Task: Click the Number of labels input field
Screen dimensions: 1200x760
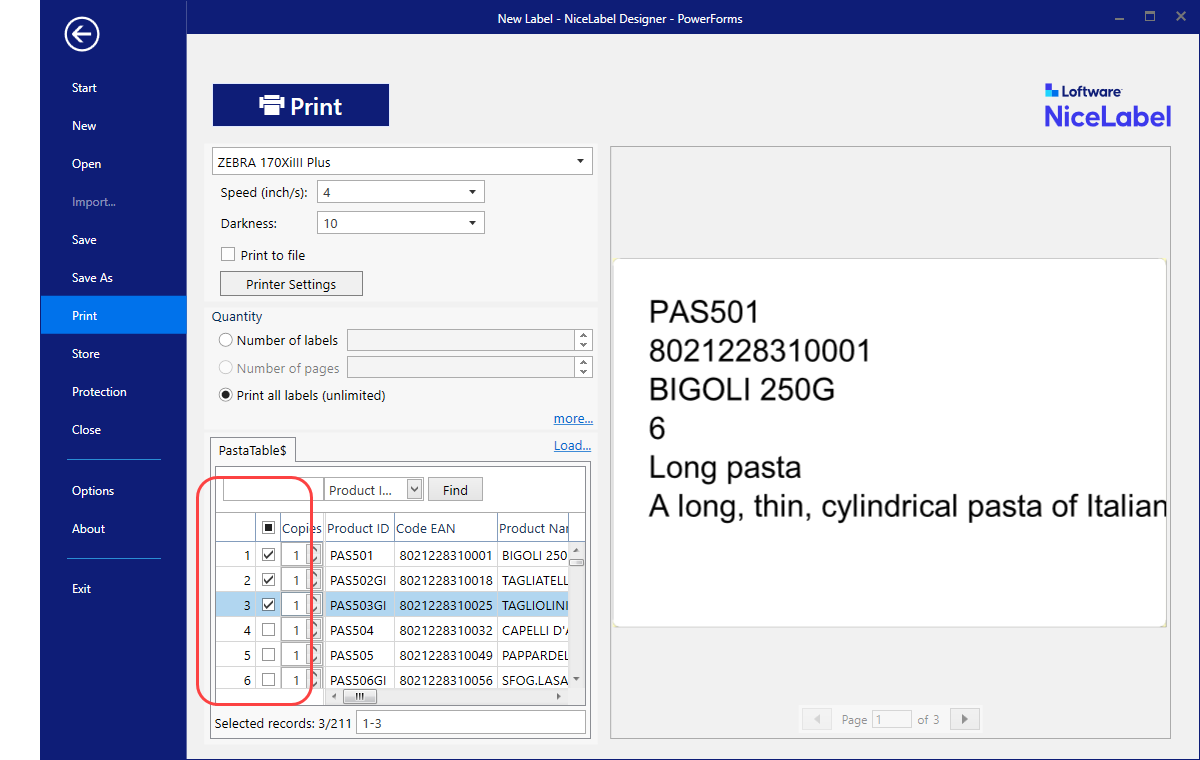Action: 461,340
